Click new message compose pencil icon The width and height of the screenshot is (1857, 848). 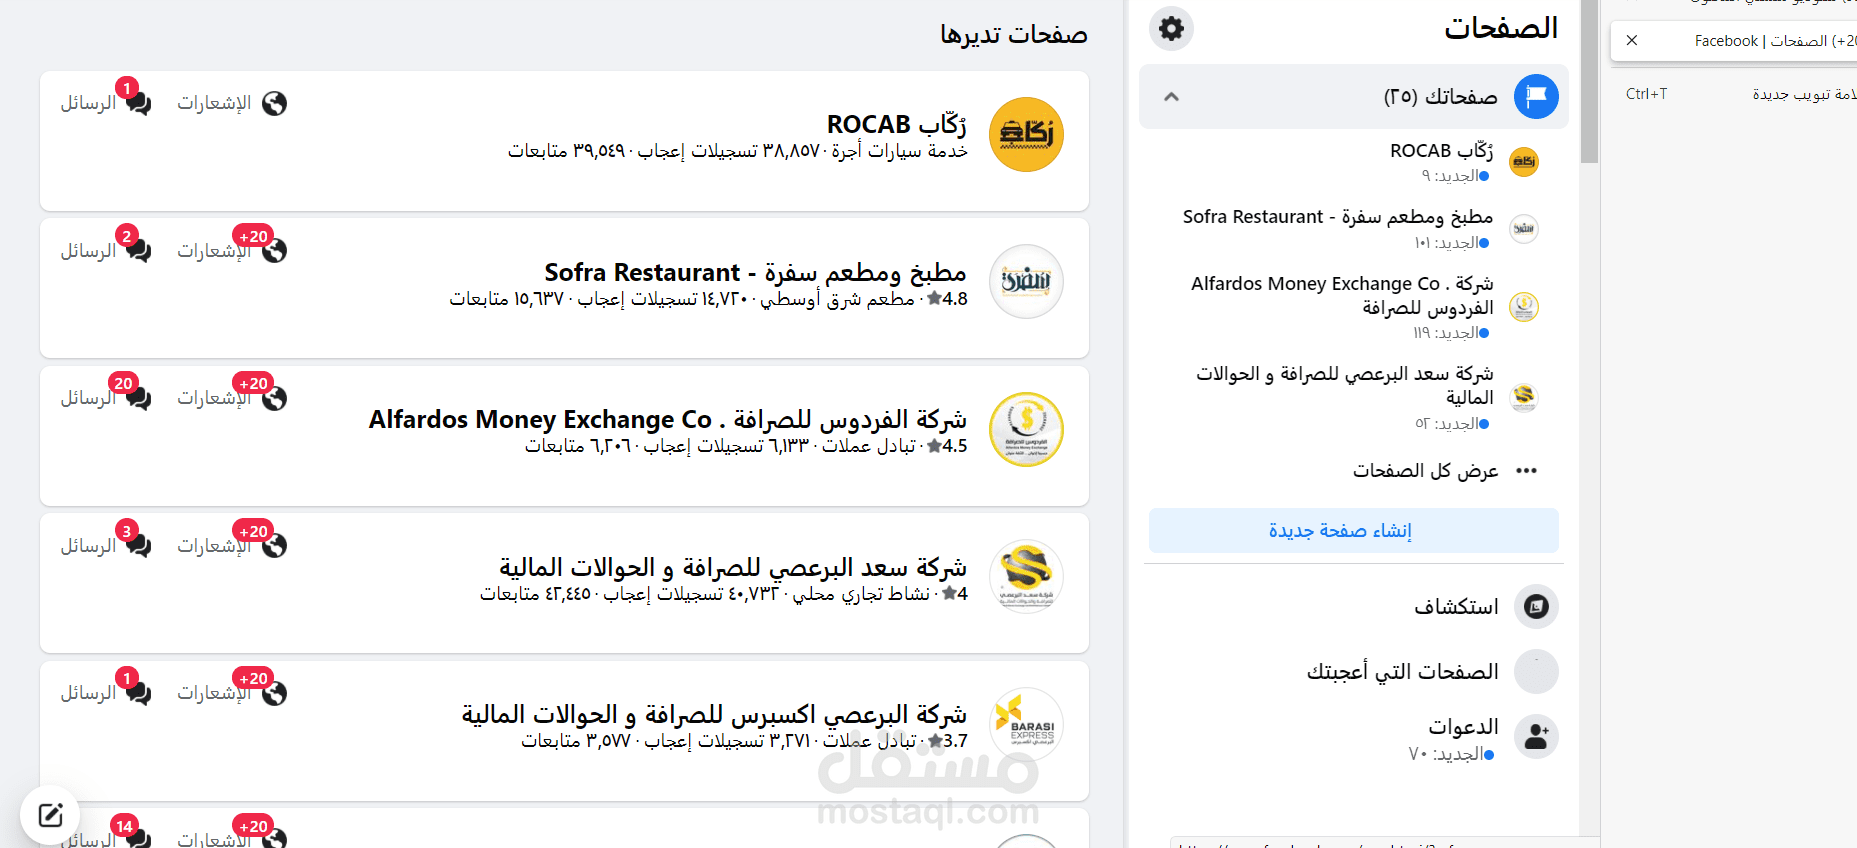click(x=50, y=815)
